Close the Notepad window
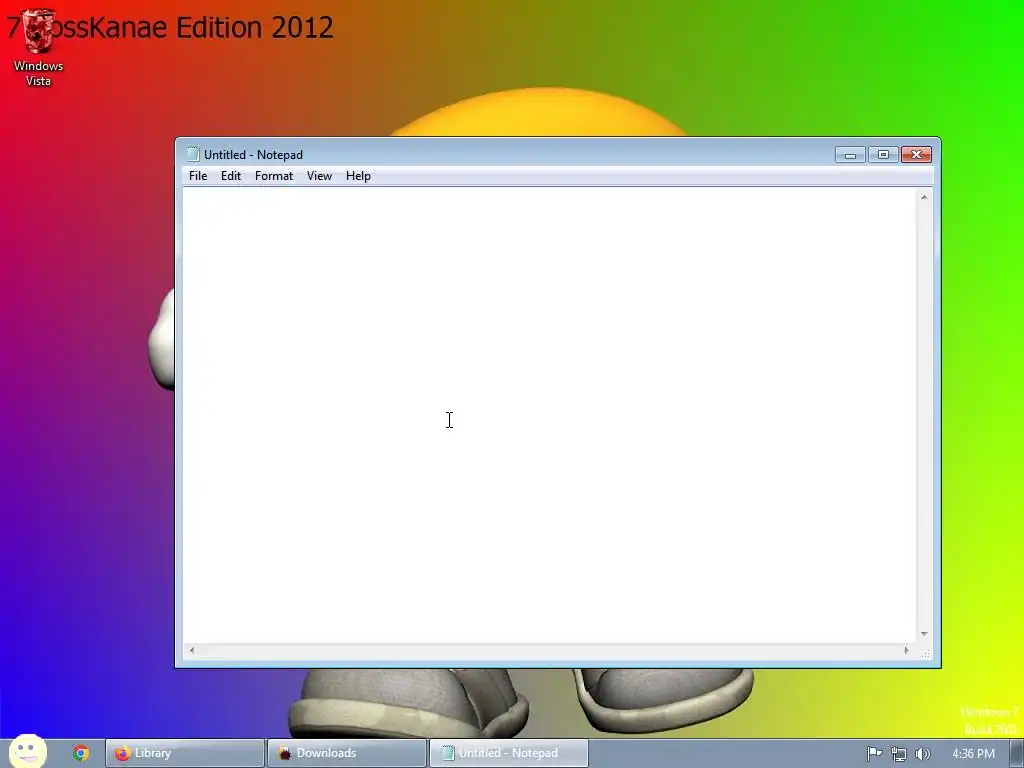Image resolution: width=1024 pixels, height=768 pixels. coord(916,155)
